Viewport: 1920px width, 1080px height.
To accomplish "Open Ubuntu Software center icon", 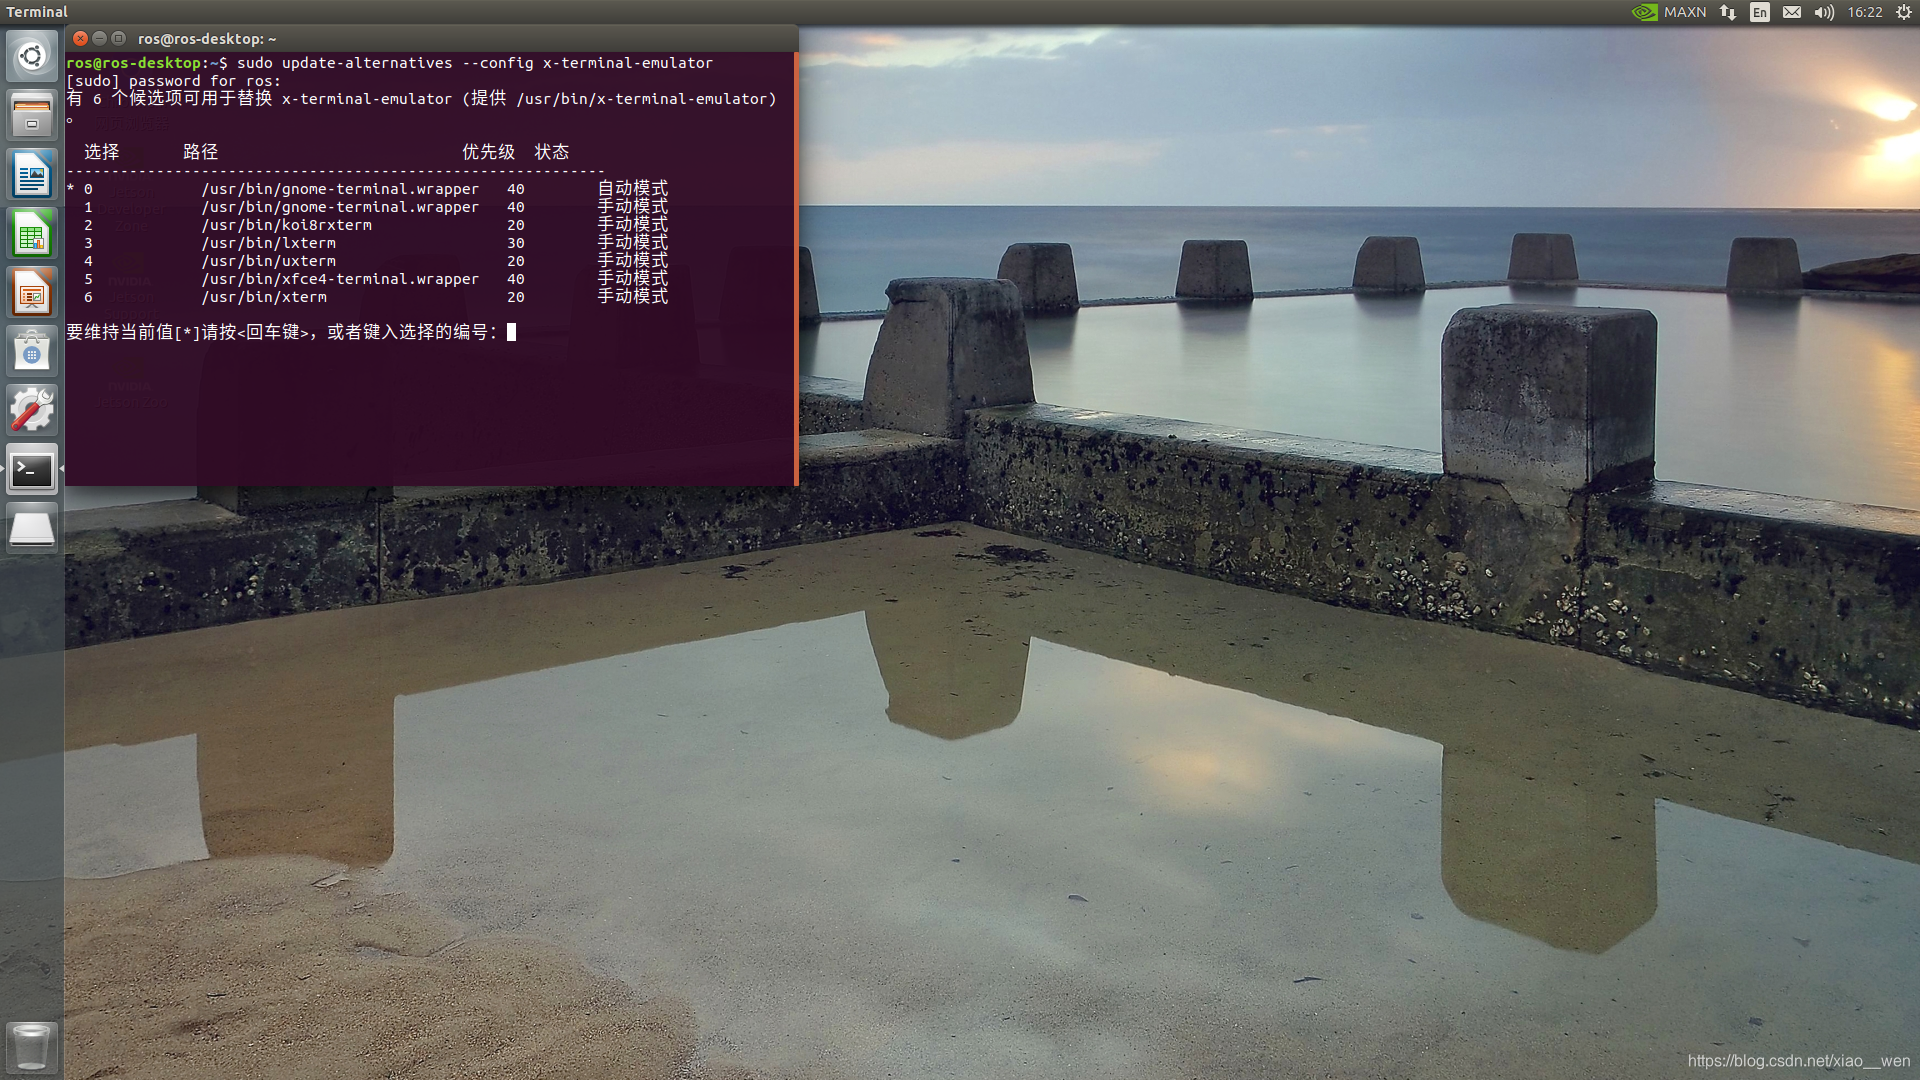I will coord(32,352).
